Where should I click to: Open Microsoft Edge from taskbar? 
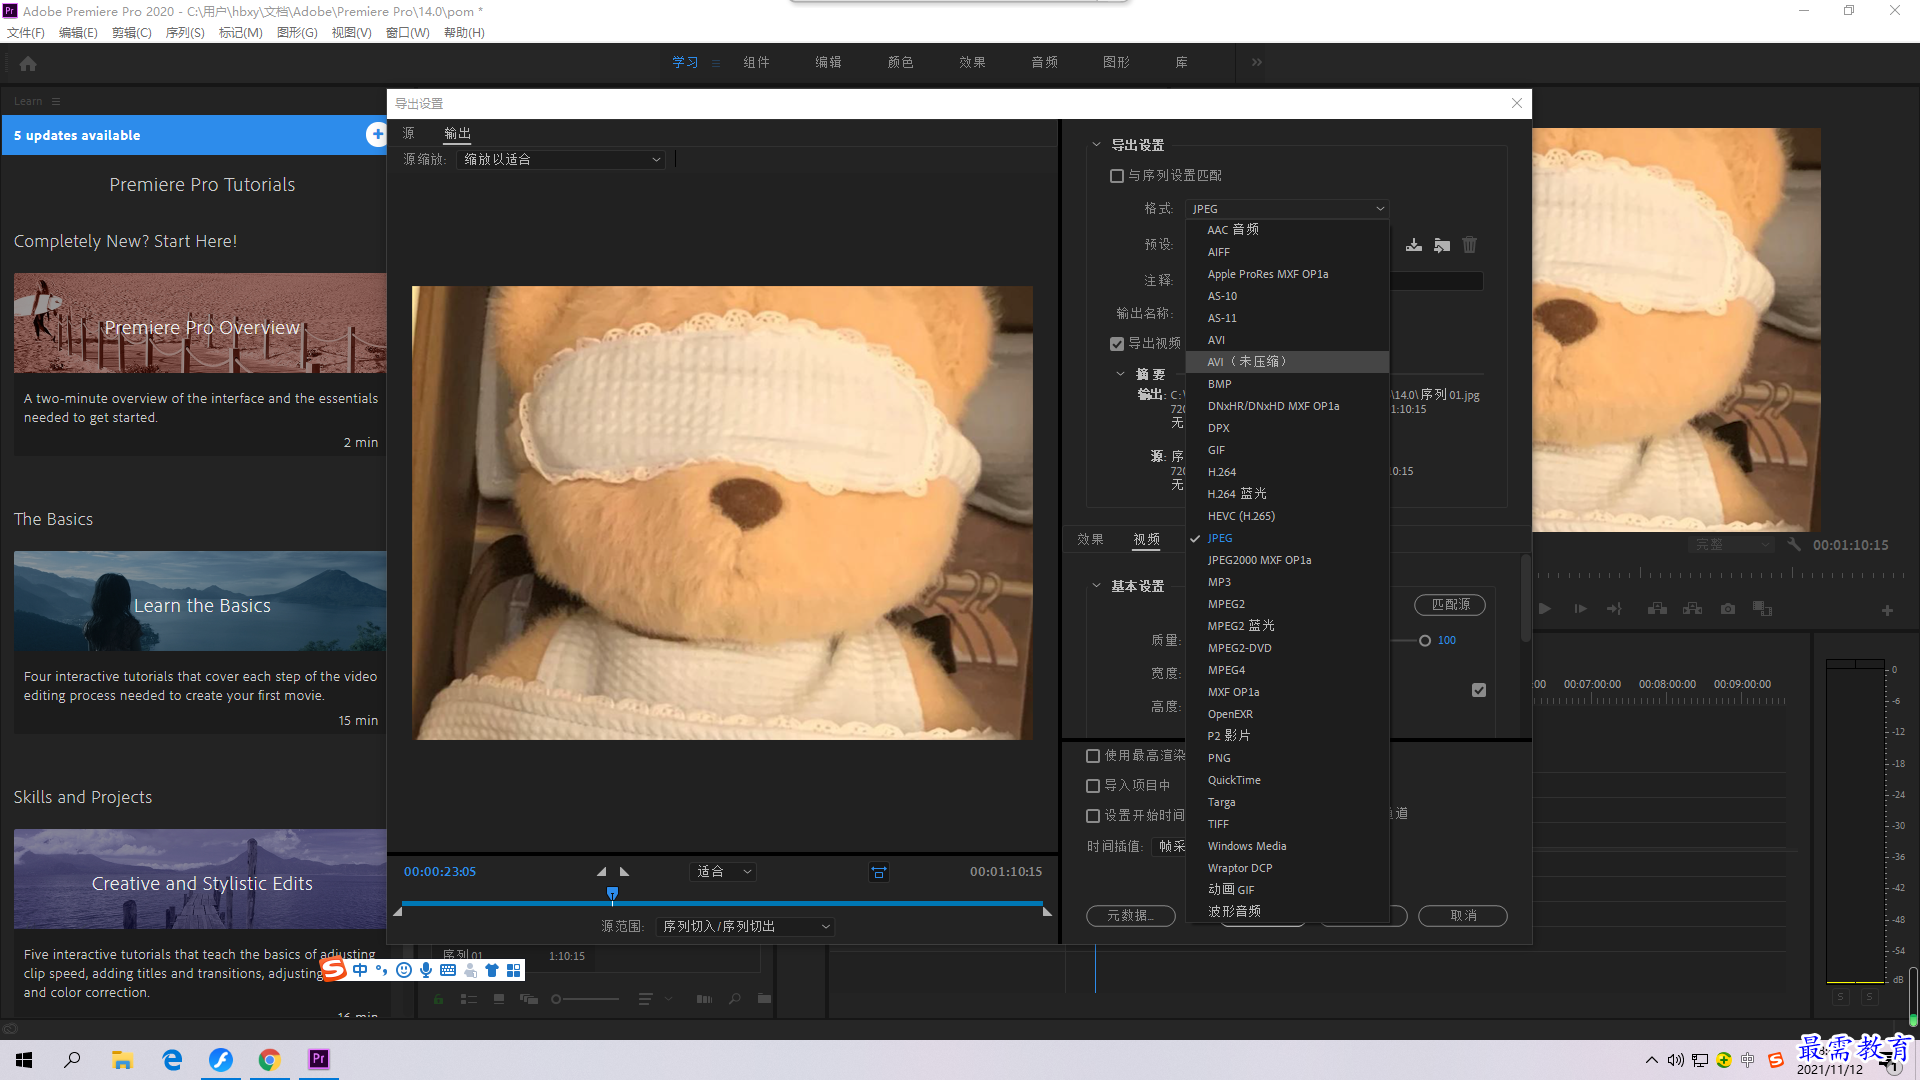point(172,1060)
